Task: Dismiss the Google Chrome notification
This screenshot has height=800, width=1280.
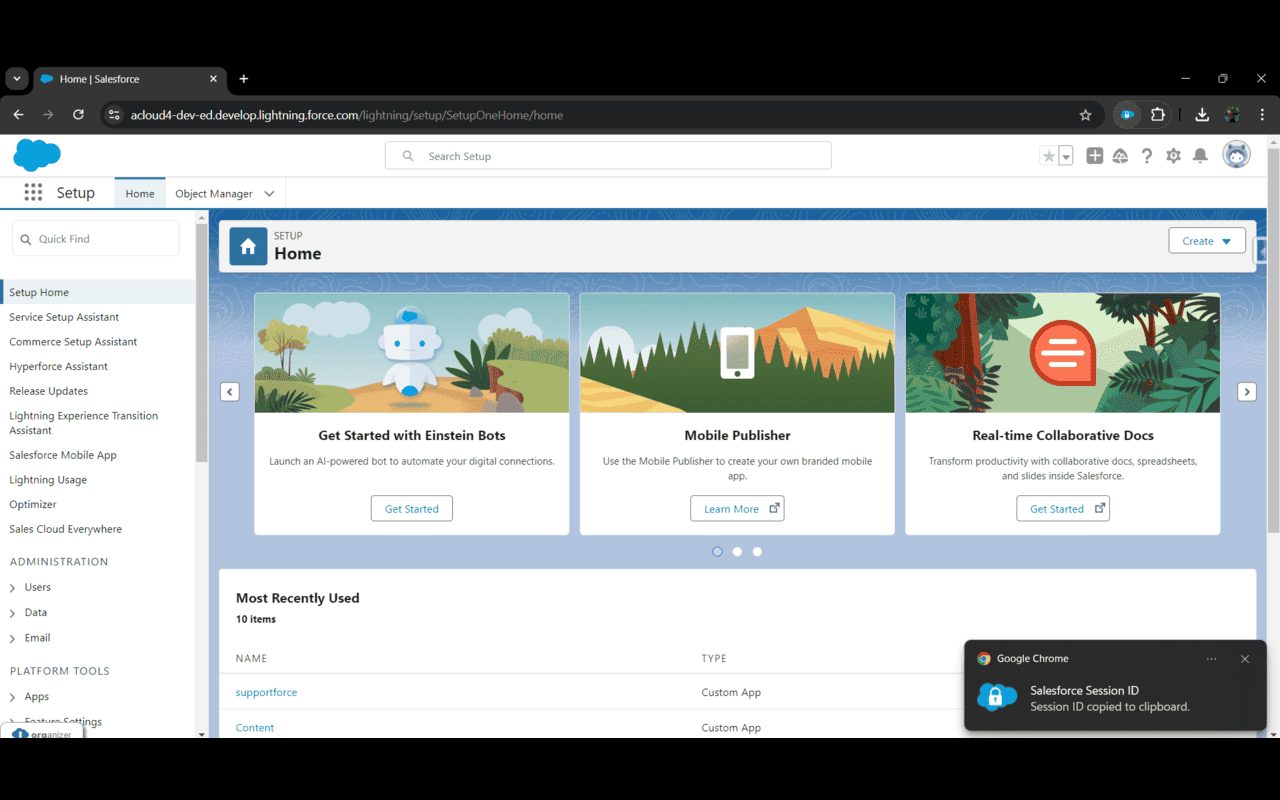Action: pos(1245,659)
